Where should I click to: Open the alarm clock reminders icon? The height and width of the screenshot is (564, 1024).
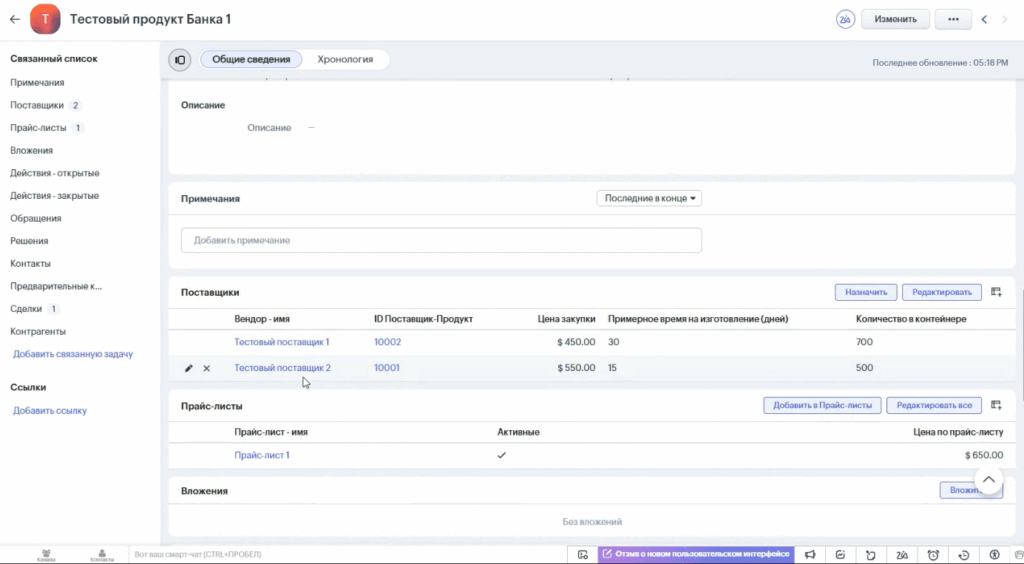pyautogui.click(x=933, y=555)
